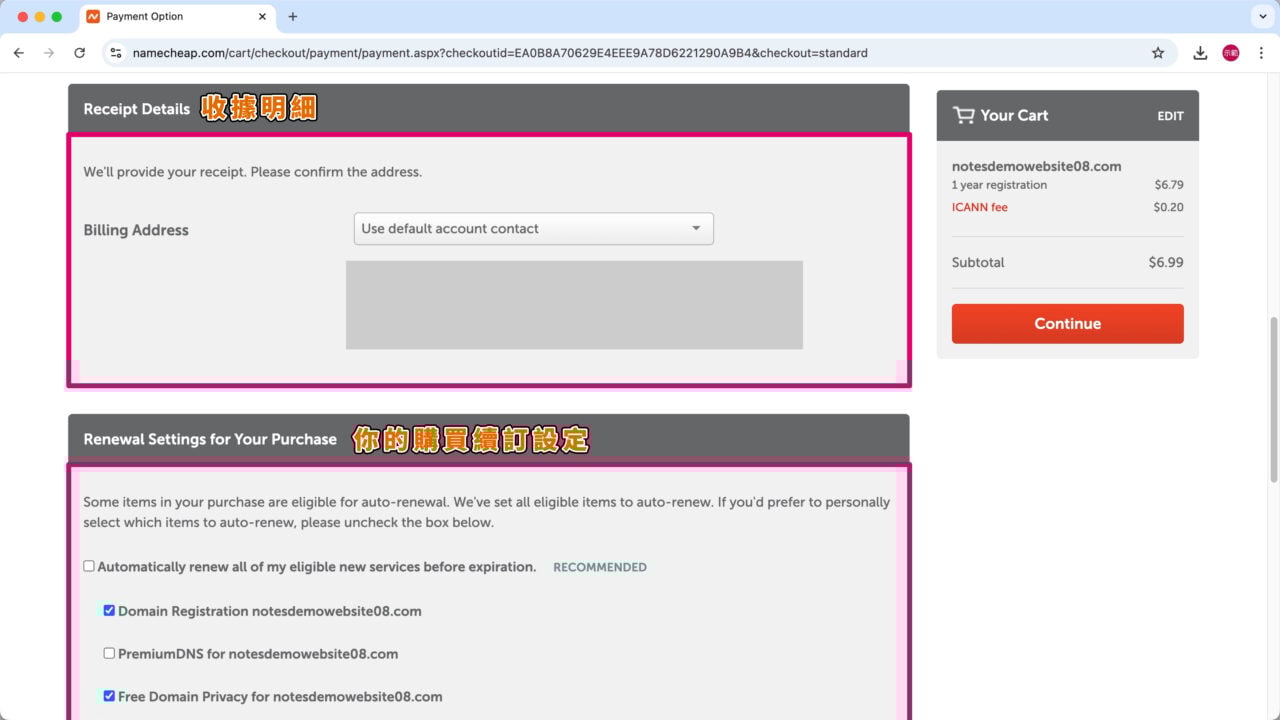The image size is (1280, 720).
Task: Enable automatically renew all eligible services checkbox
Action: [89, 566]
